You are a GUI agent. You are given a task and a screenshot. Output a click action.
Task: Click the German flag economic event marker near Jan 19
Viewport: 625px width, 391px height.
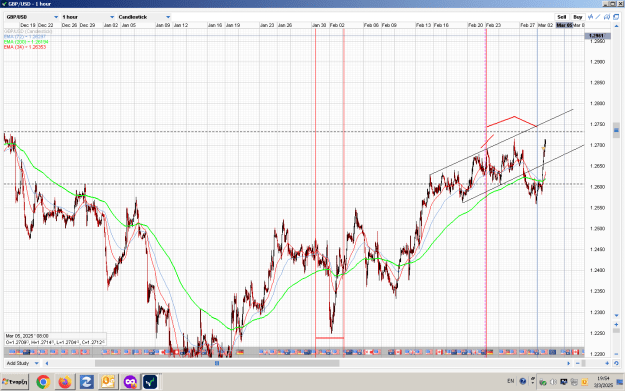click(x=240, y=352)
